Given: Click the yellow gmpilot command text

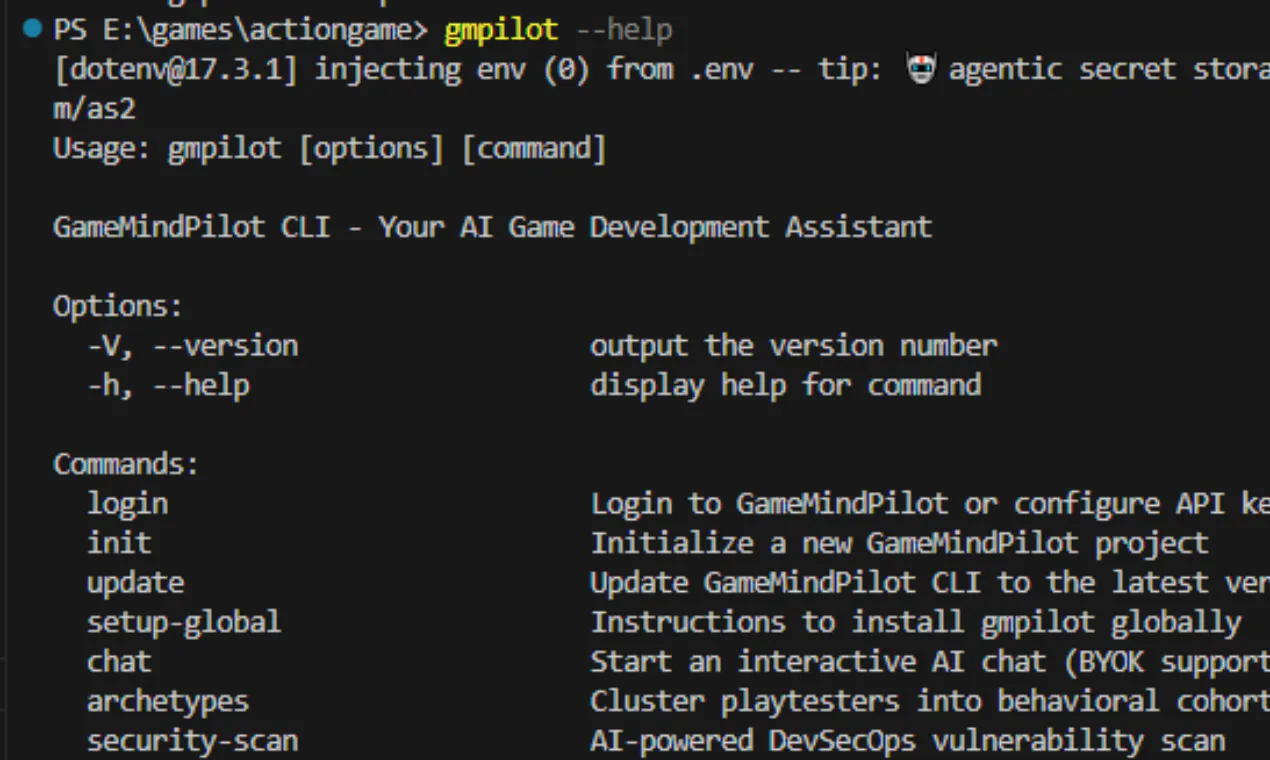Looking at the screenshot, I should [x=500, y=30].
